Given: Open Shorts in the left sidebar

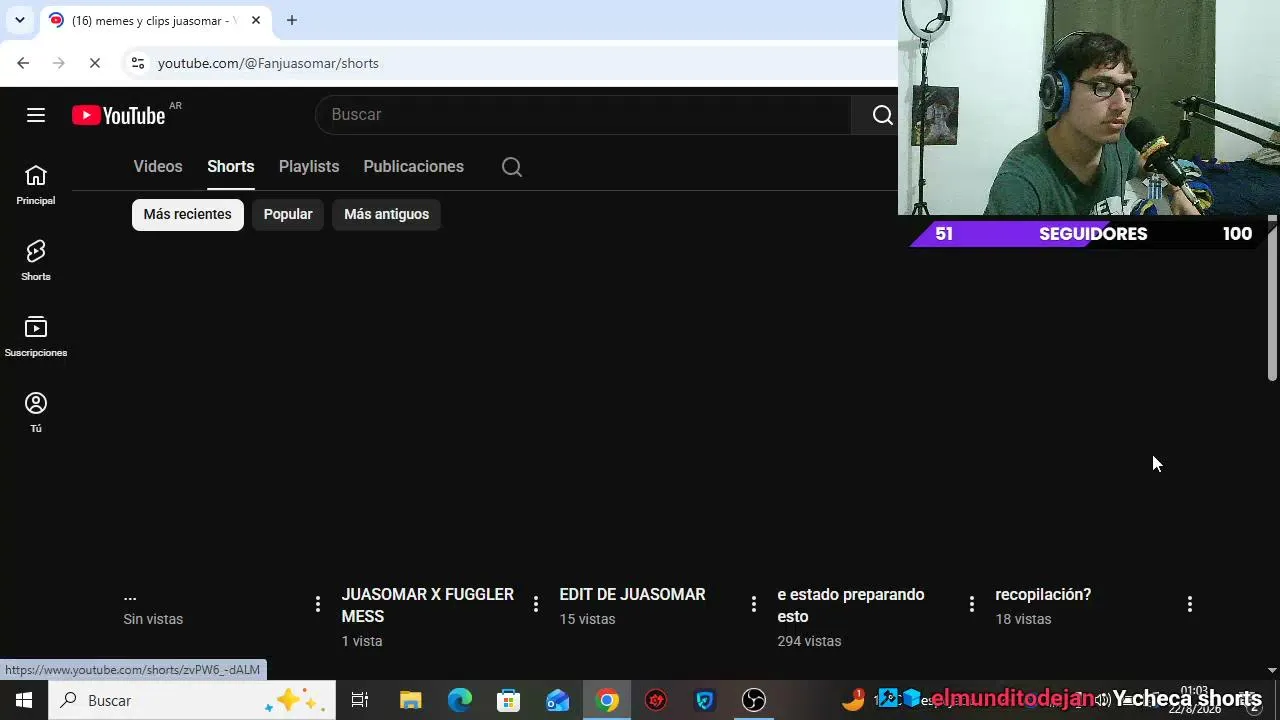Looking at the screenshot, I should tap(36, 261).
